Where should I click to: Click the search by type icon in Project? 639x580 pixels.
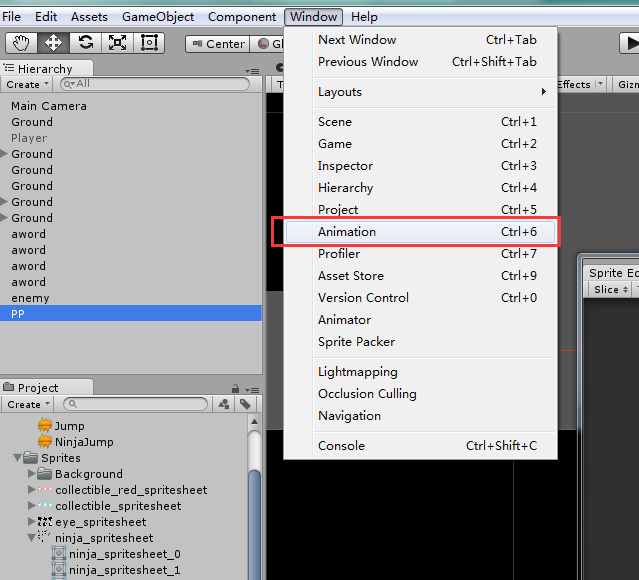224,404
